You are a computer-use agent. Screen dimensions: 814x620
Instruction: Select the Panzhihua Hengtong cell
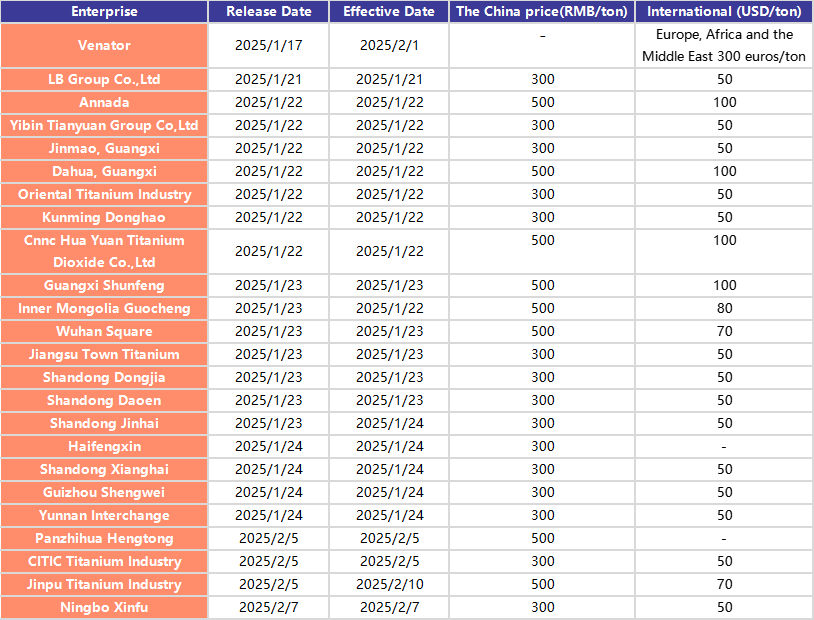pos(104,538)
